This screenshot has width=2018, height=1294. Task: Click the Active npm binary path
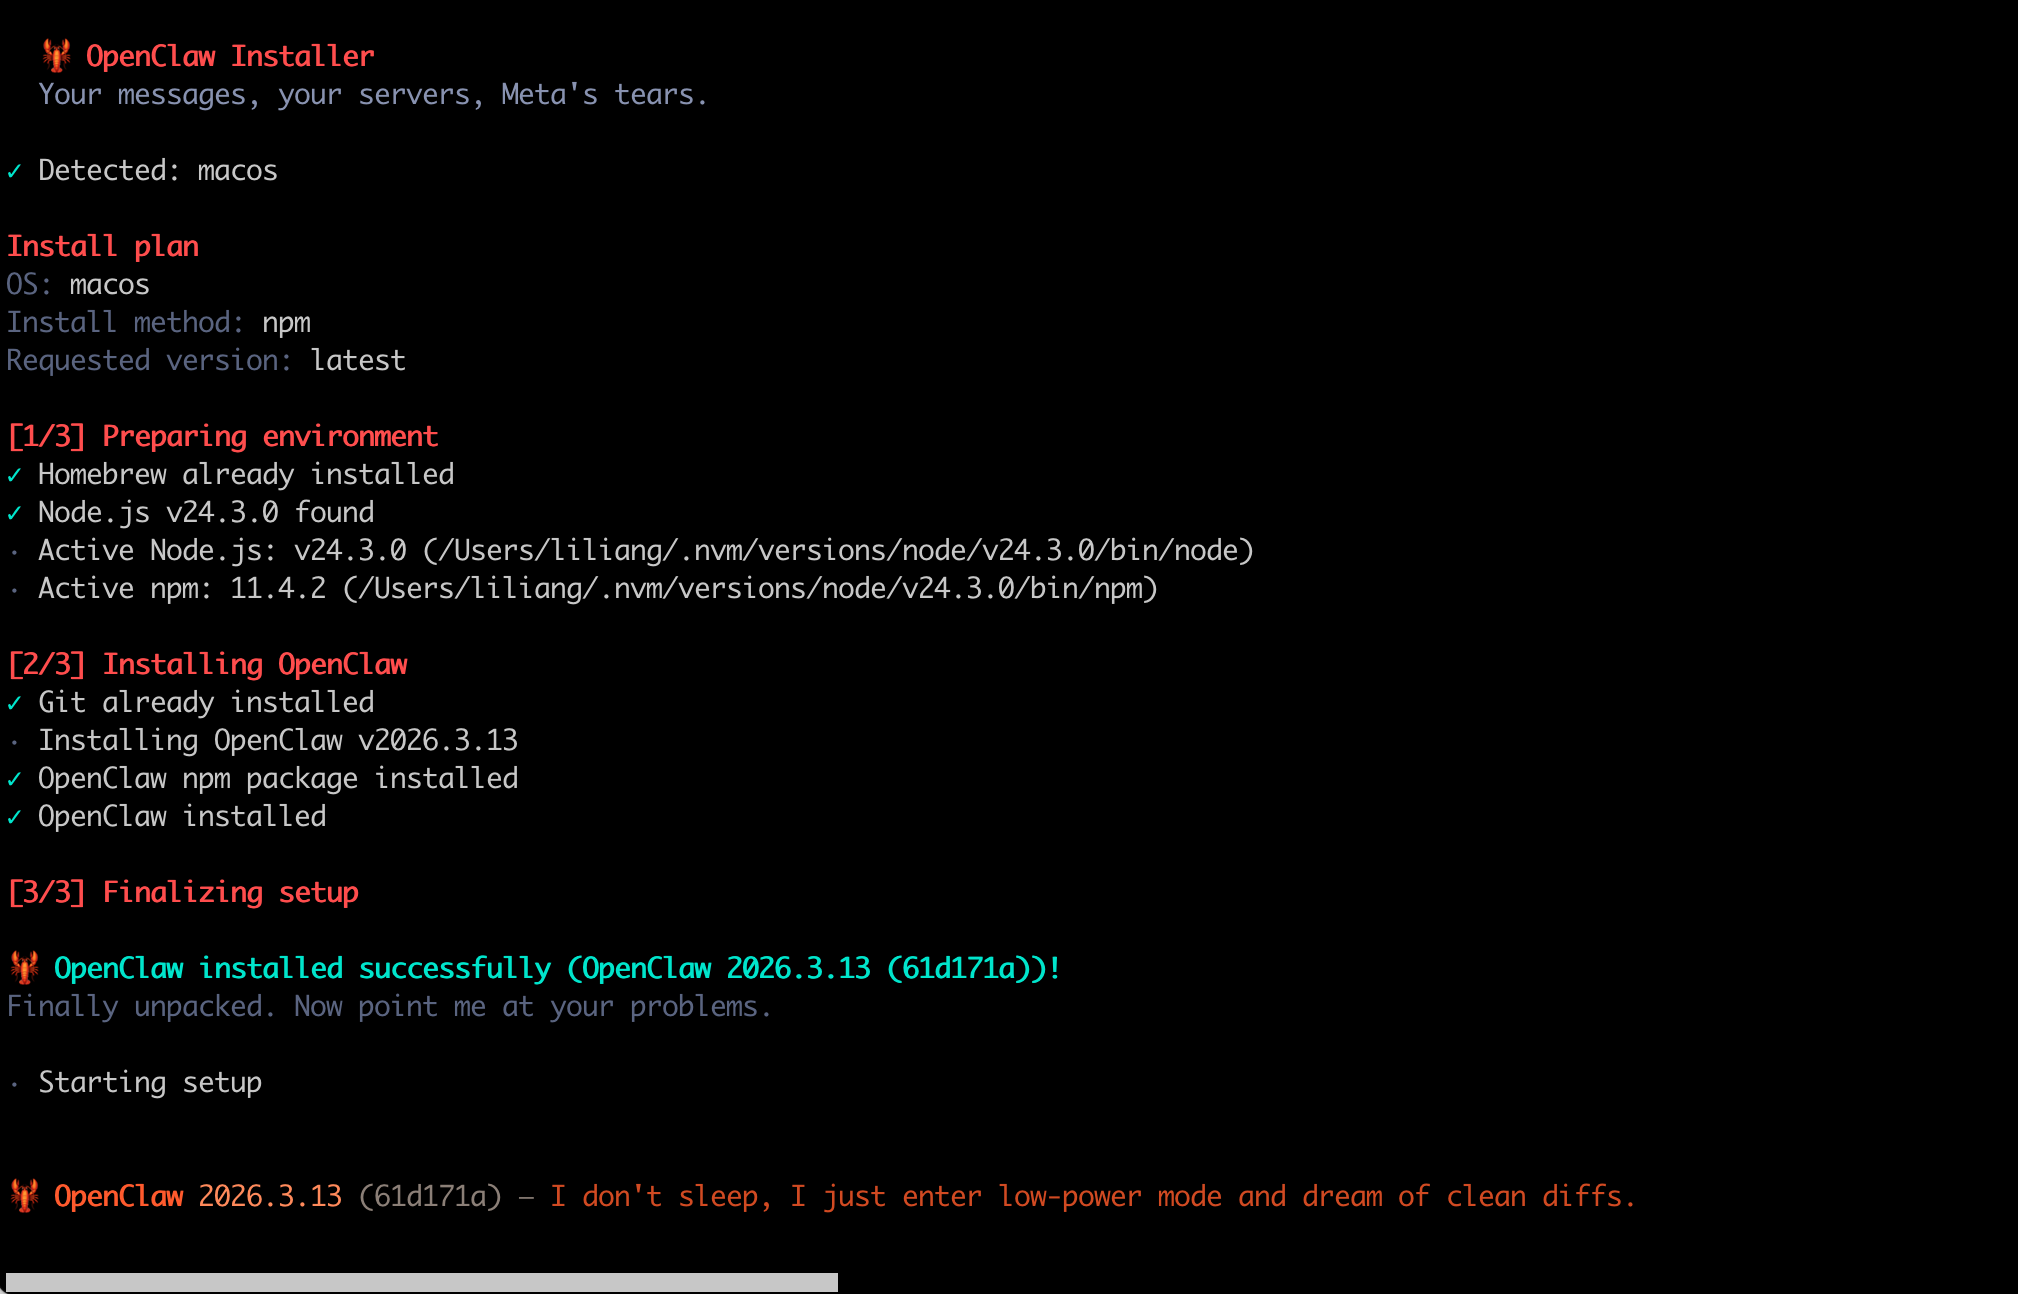(x=750, y=589)
